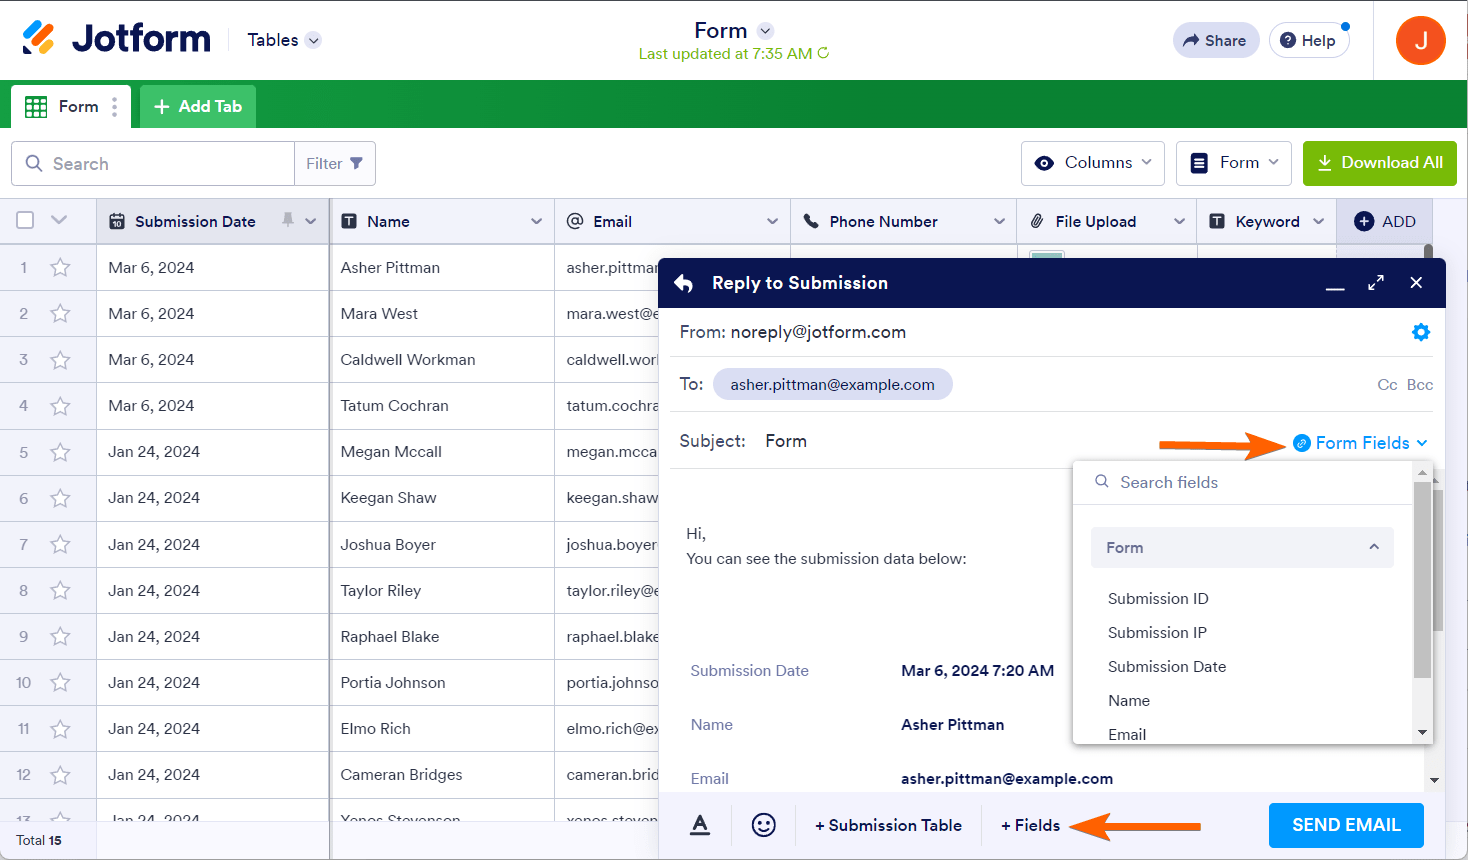This screenshot has height=860, width=1468.
Task: Click the Cc link
Action: [x=1387, y=385]
